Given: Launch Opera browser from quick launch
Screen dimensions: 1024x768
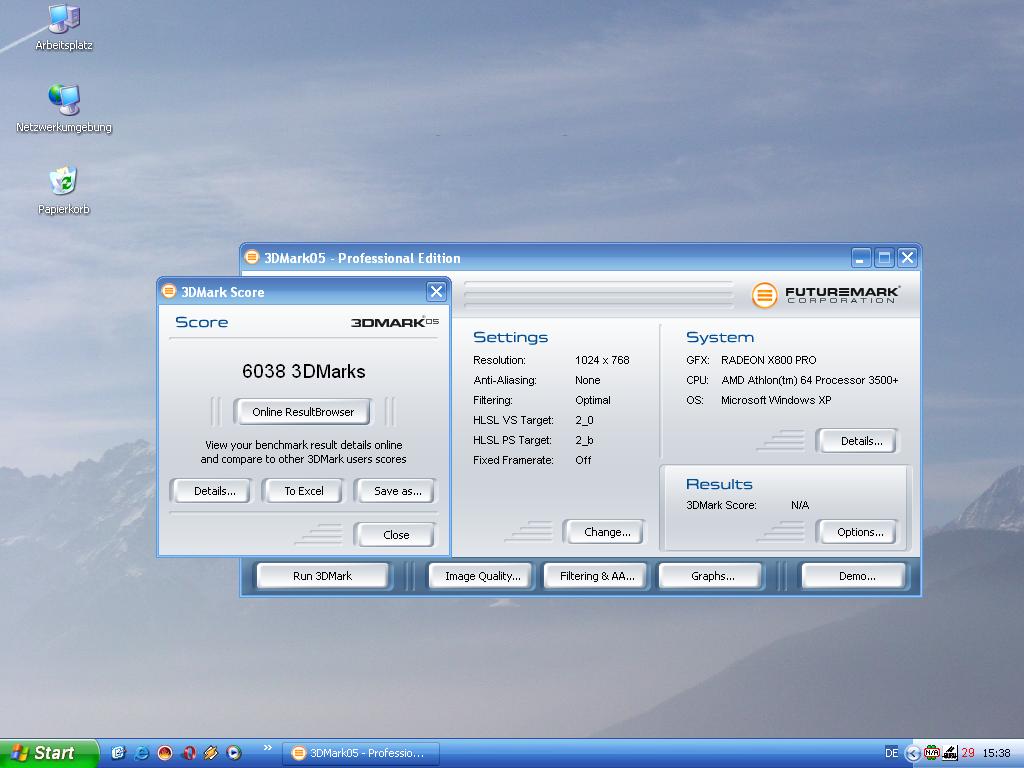Looking at the screenshot, I should (188, 753).
